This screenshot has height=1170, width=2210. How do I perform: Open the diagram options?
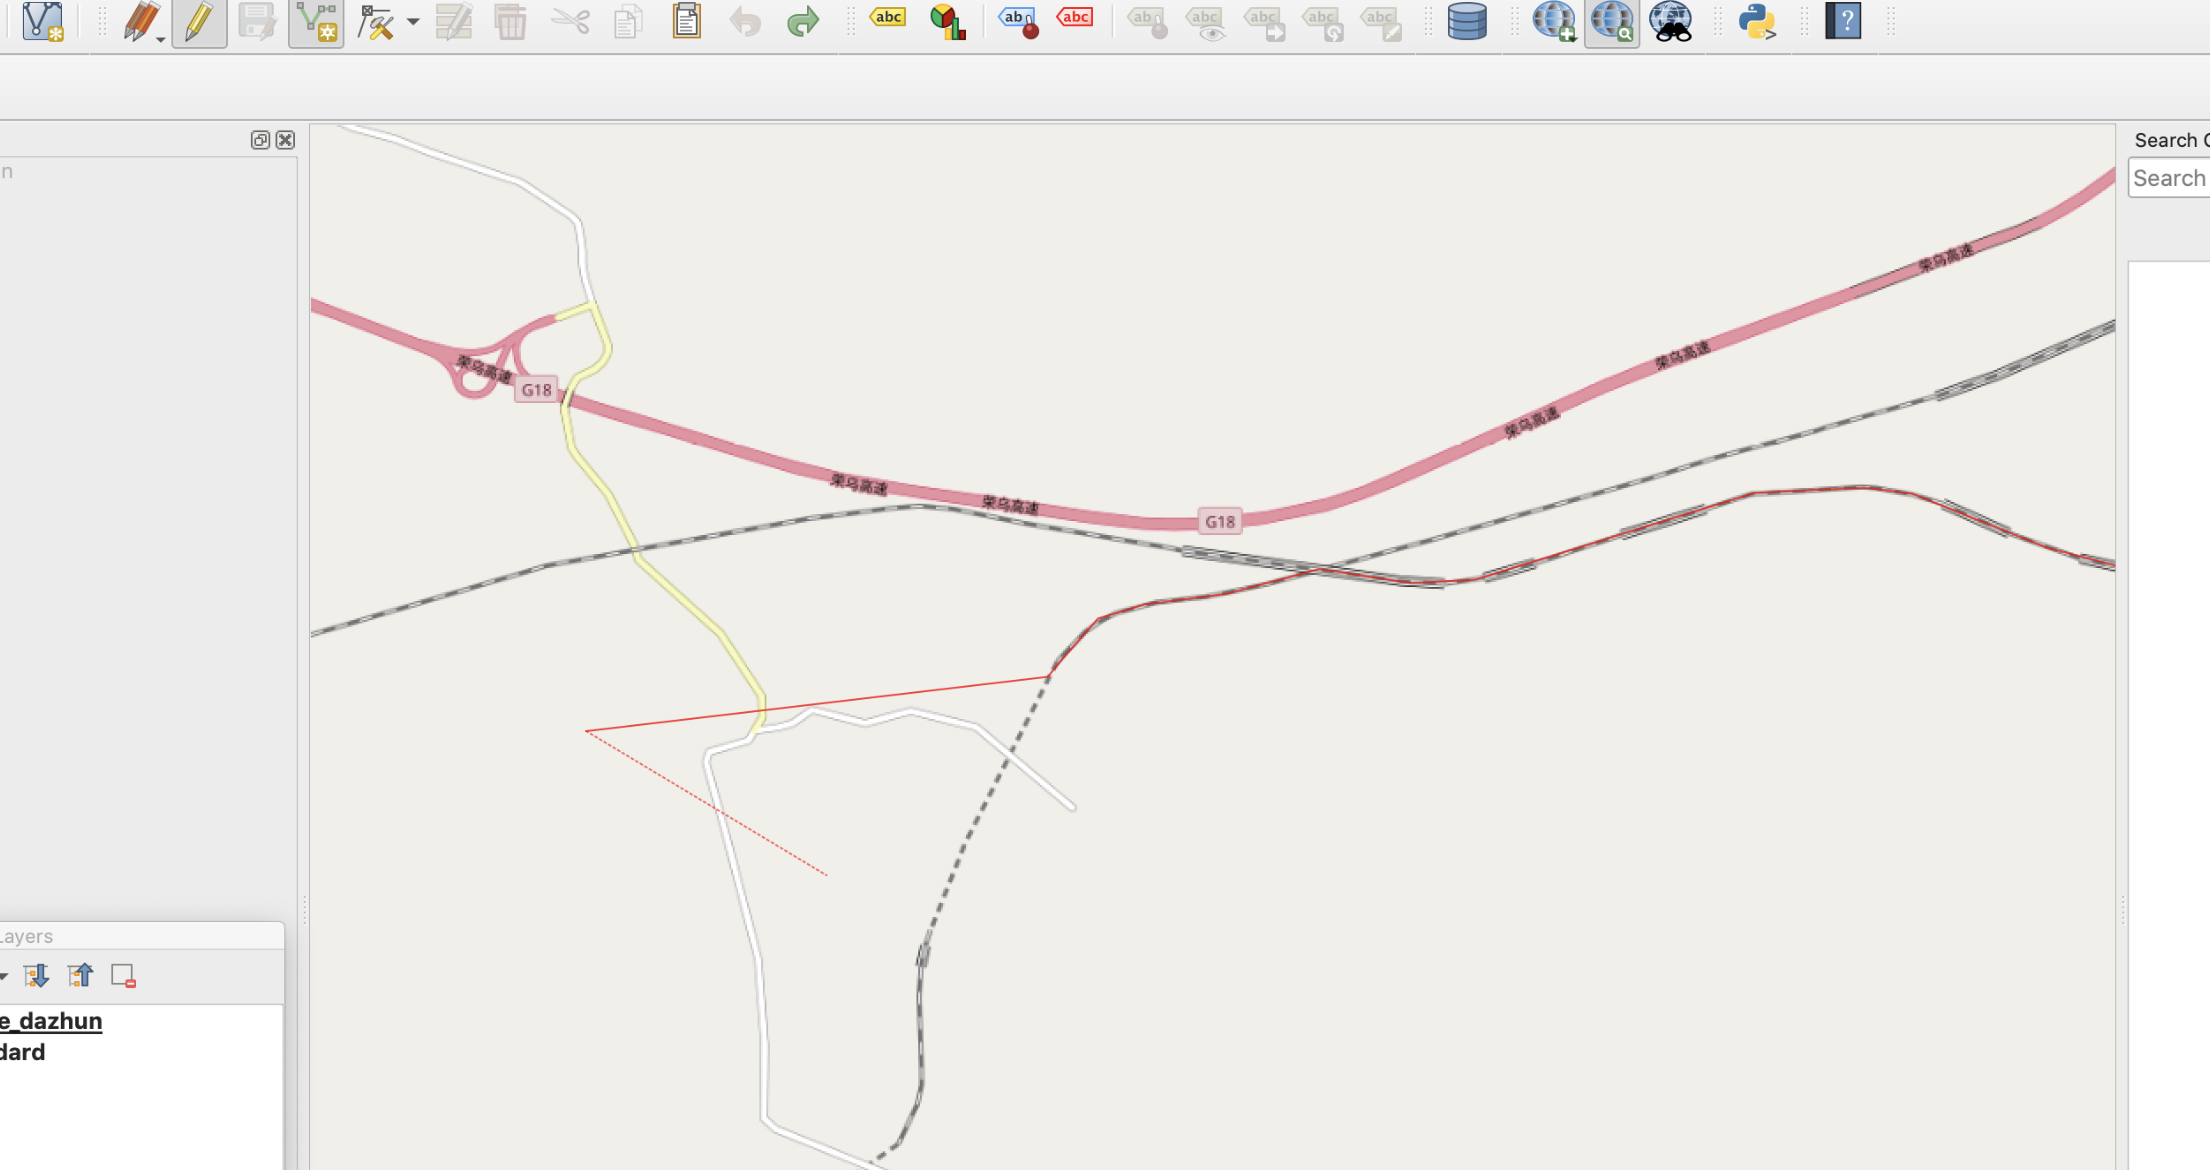pos(947,22)
